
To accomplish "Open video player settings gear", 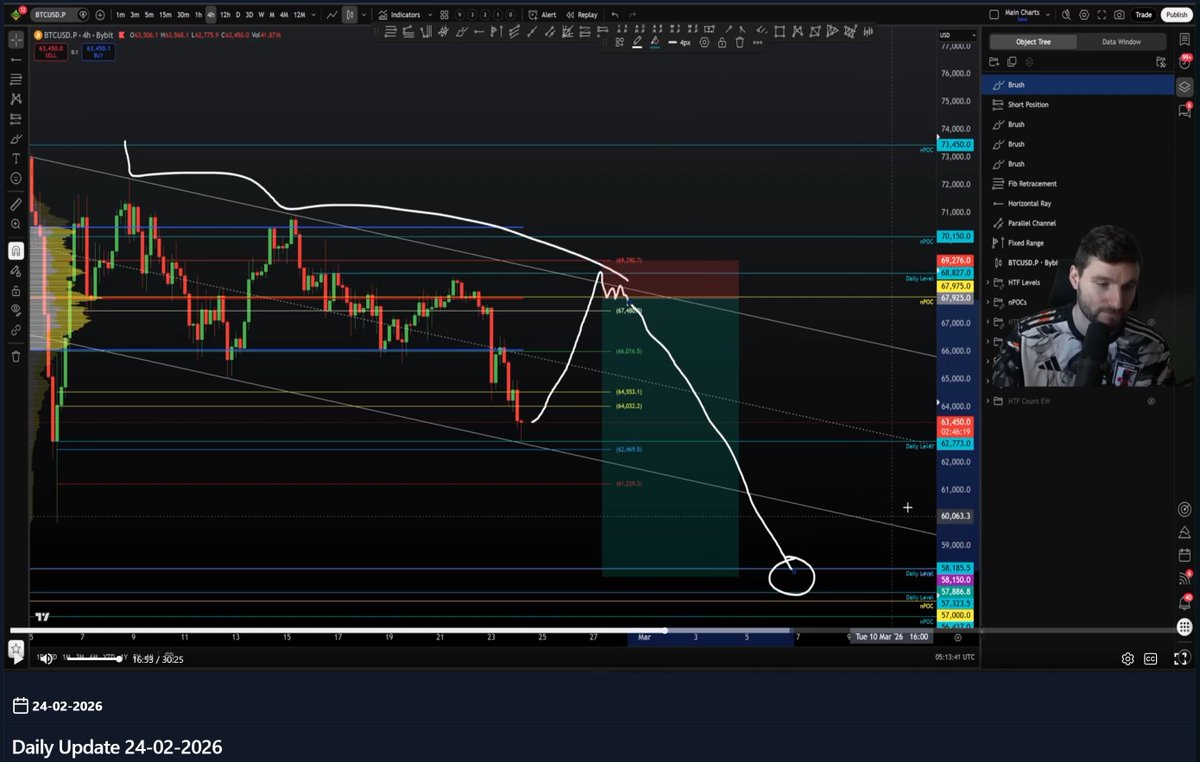I will click(x=1128, y=659).
